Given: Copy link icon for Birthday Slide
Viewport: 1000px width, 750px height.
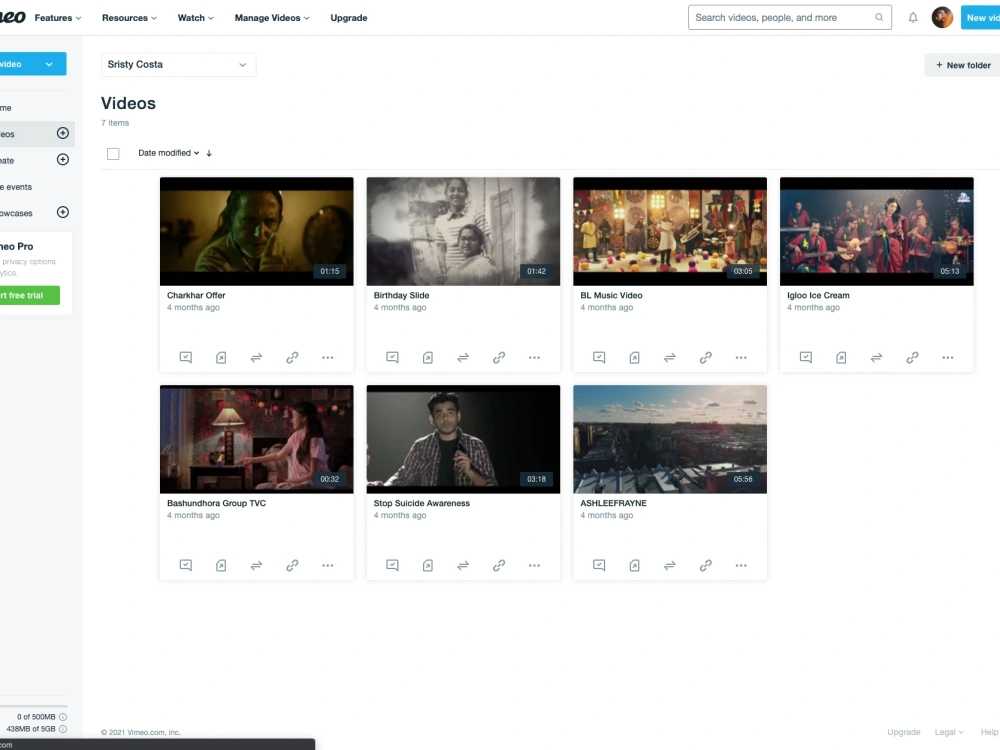Looking at the screenshot, I should [499, 358].
